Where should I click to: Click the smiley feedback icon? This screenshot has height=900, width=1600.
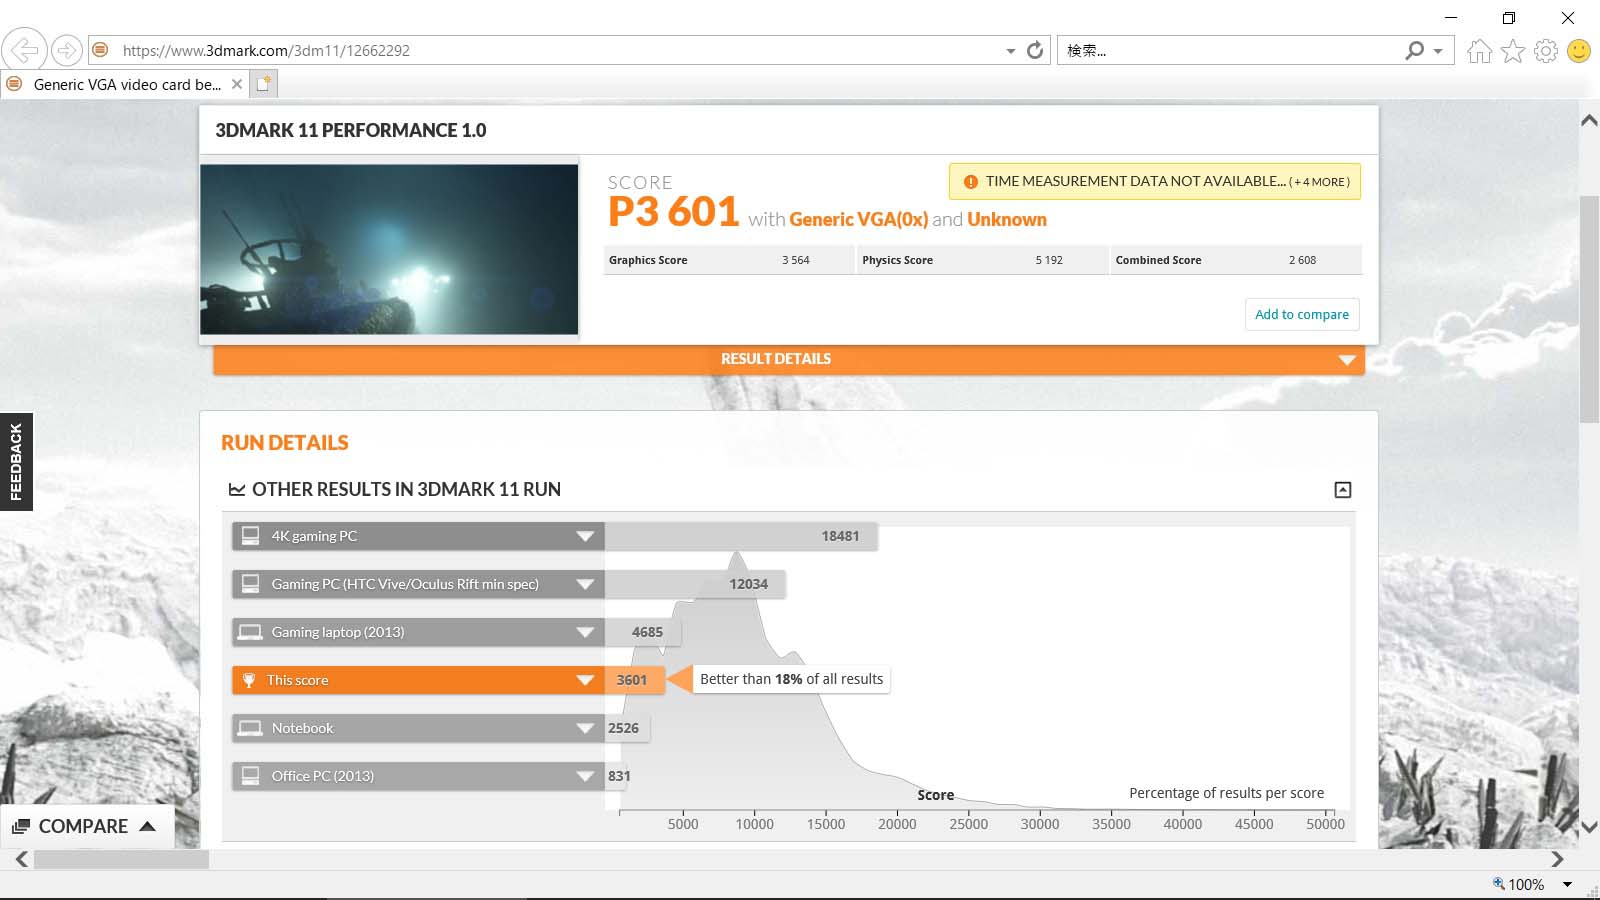point(1579,51)
